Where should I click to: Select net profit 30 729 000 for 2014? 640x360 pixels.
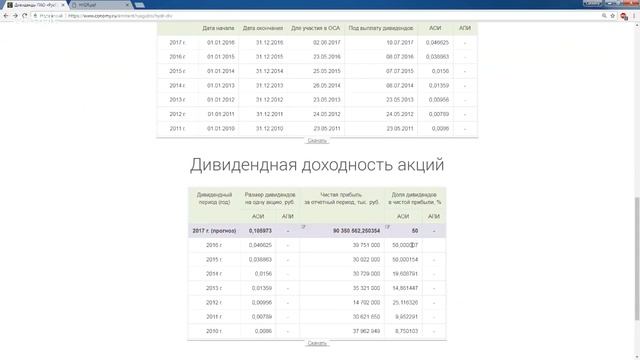366,274
